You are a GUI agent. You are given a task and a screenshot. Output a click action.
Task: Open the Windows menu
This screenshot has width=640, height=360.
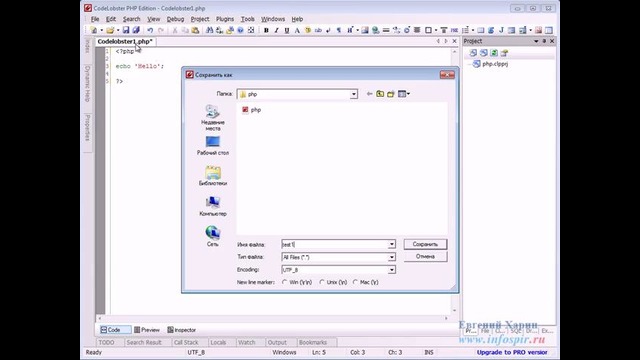click(273, 19)
